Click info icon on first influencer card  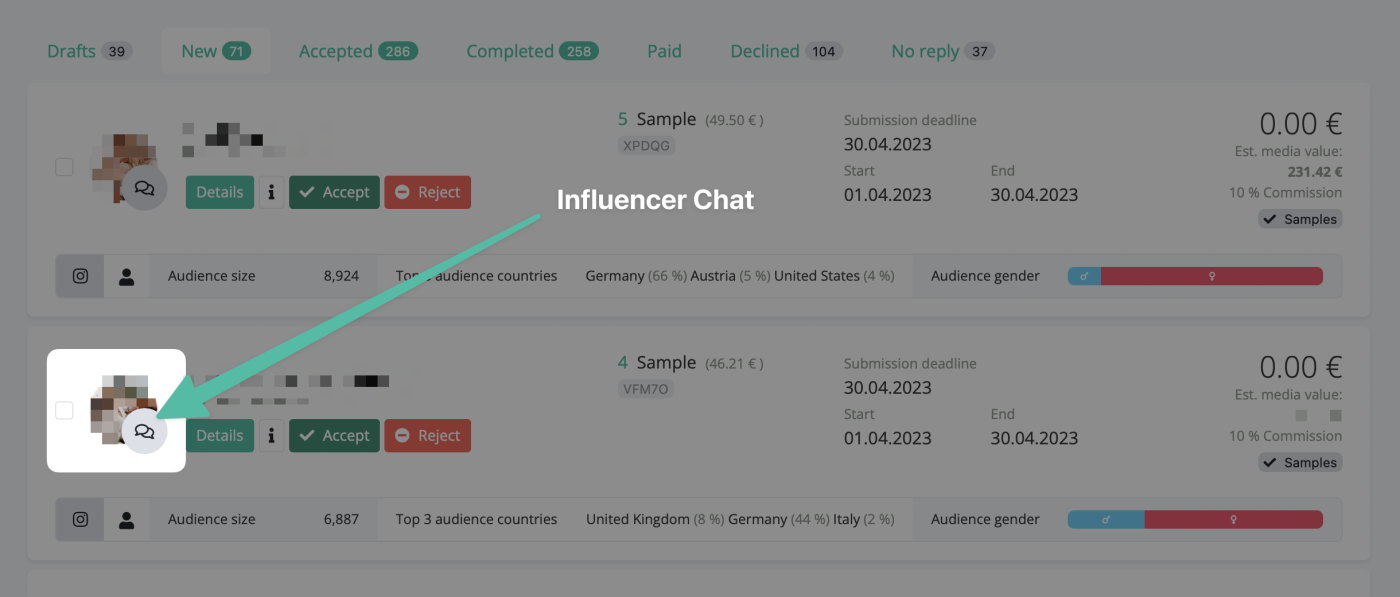(x=271, y=192)
